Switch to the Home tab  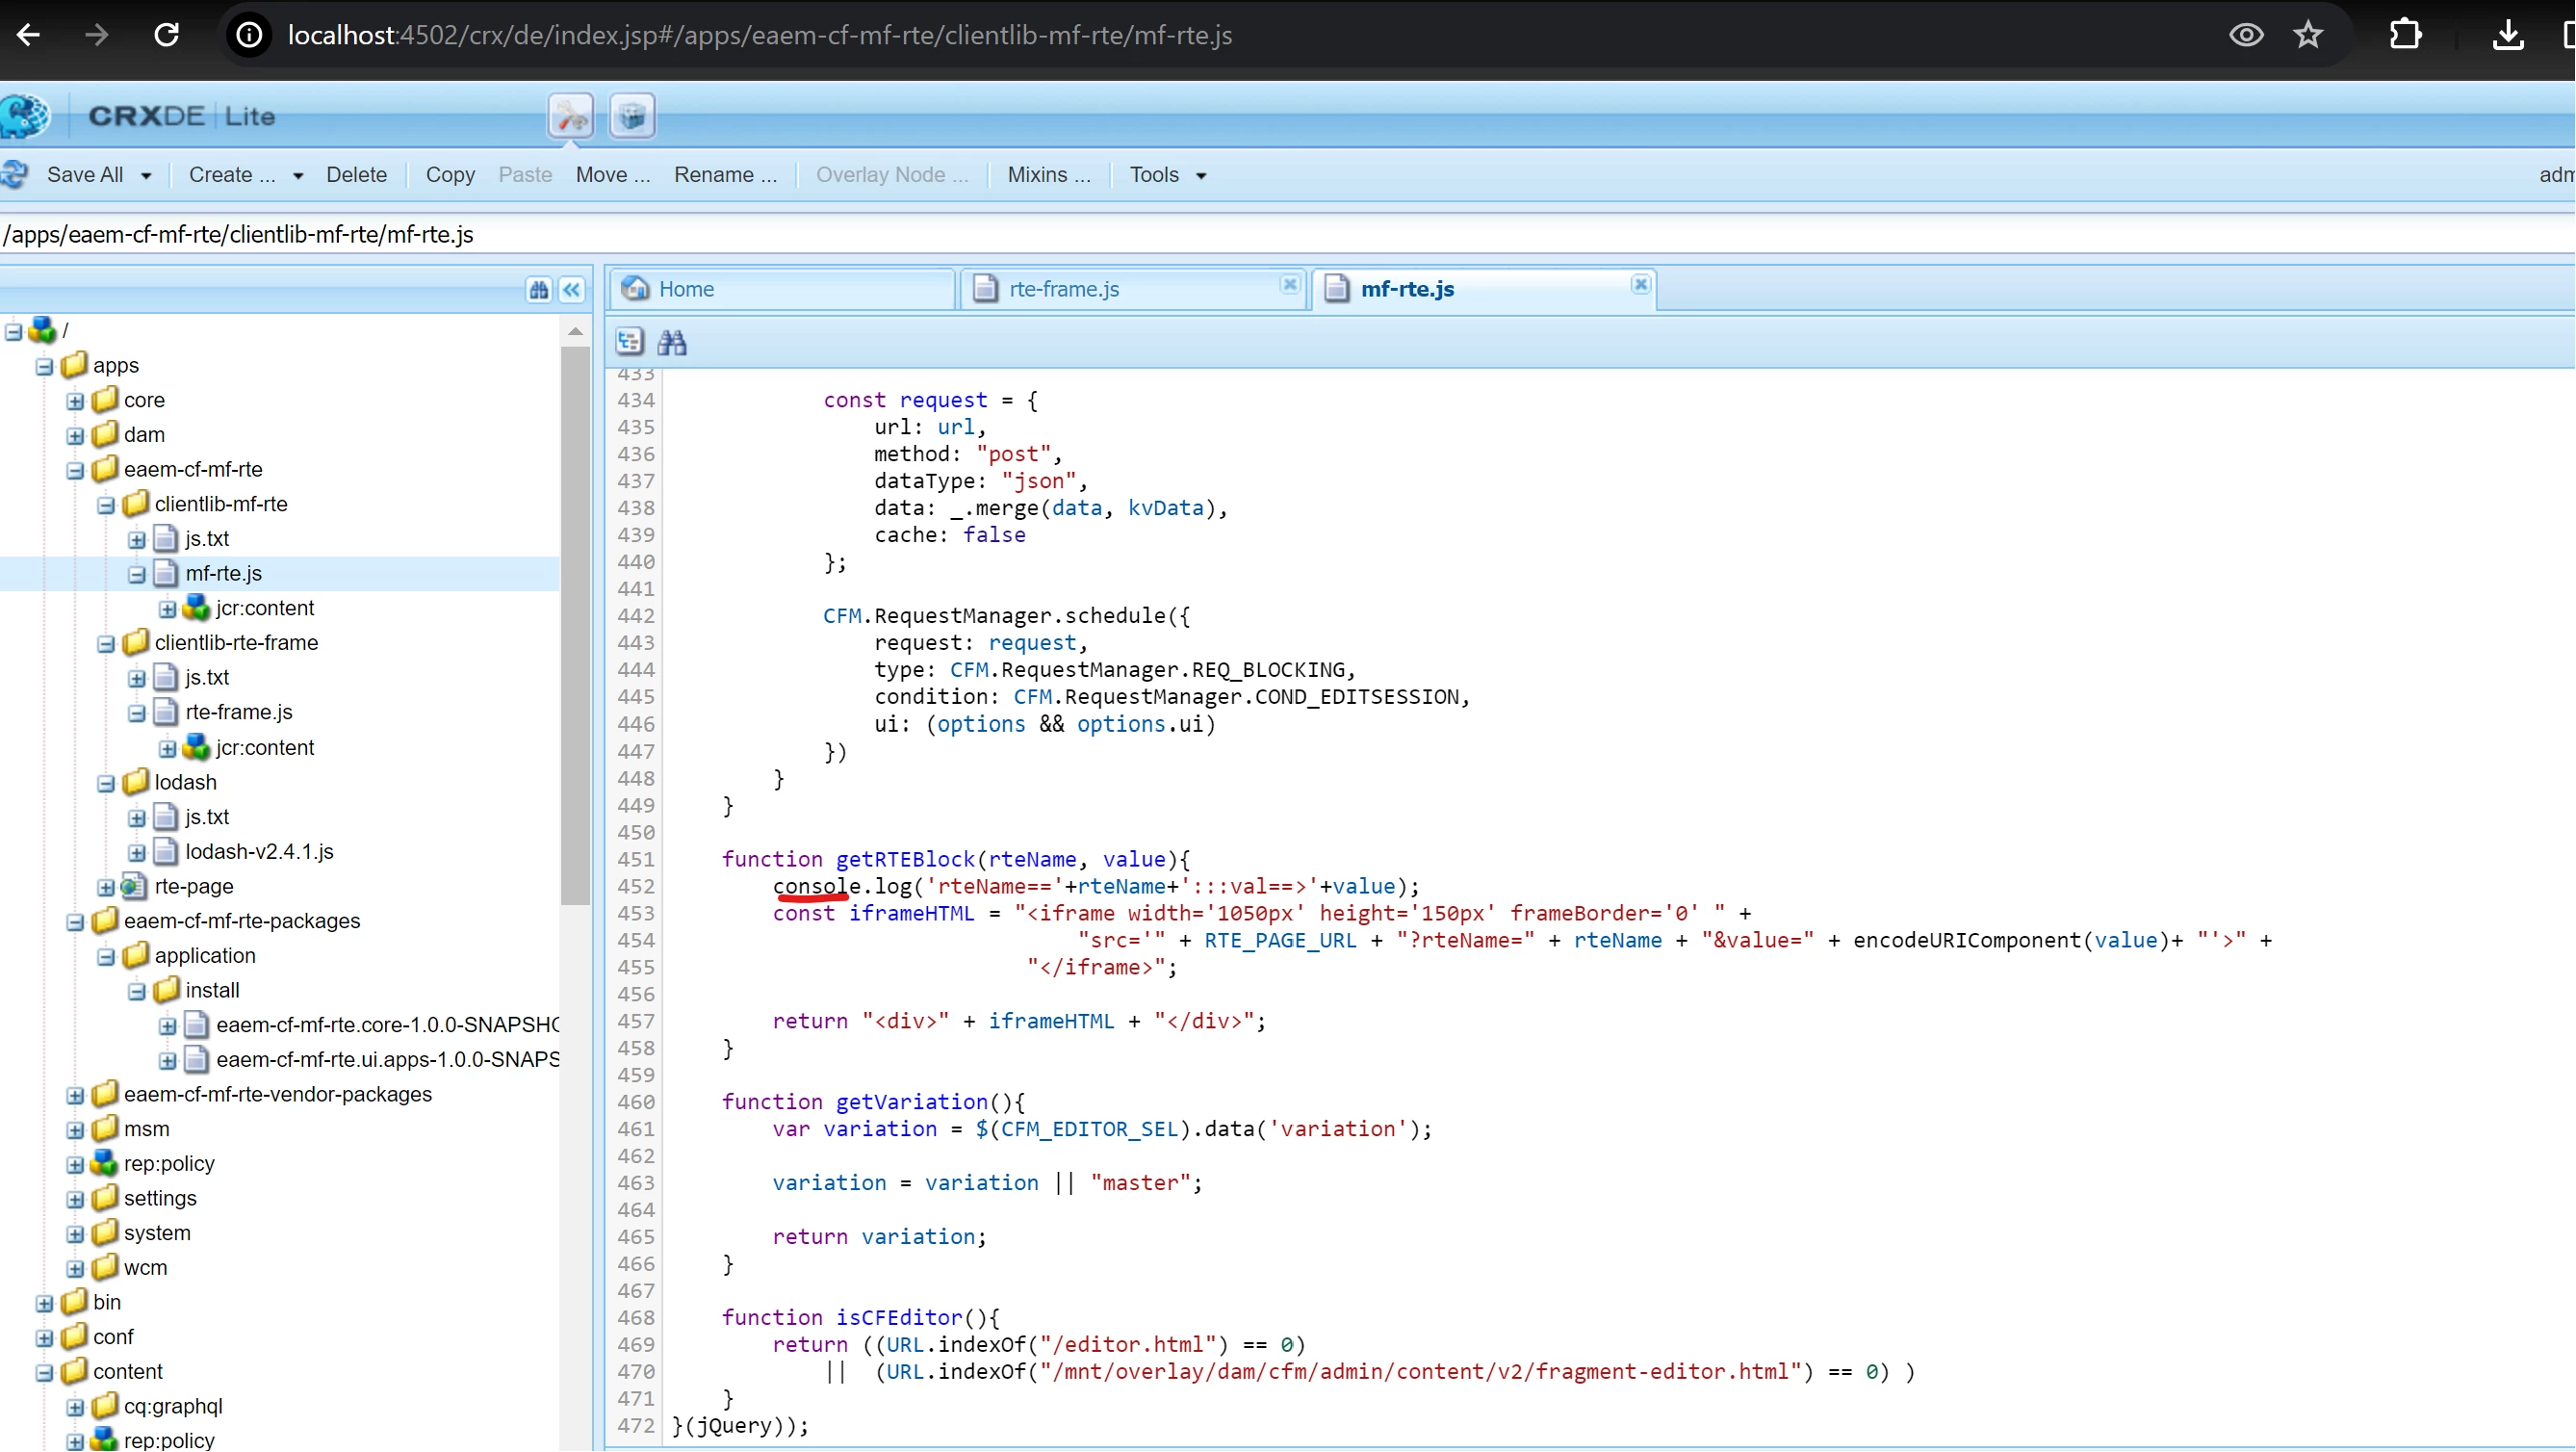(x=686, y=289)
